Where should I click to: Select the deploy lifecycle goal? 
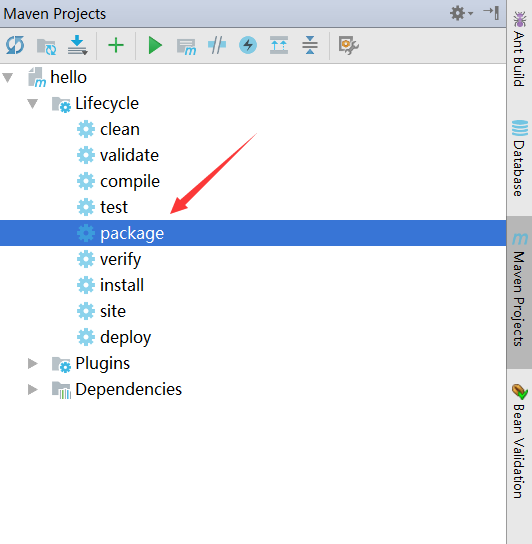pyautogui.click(x=126, y=338)
